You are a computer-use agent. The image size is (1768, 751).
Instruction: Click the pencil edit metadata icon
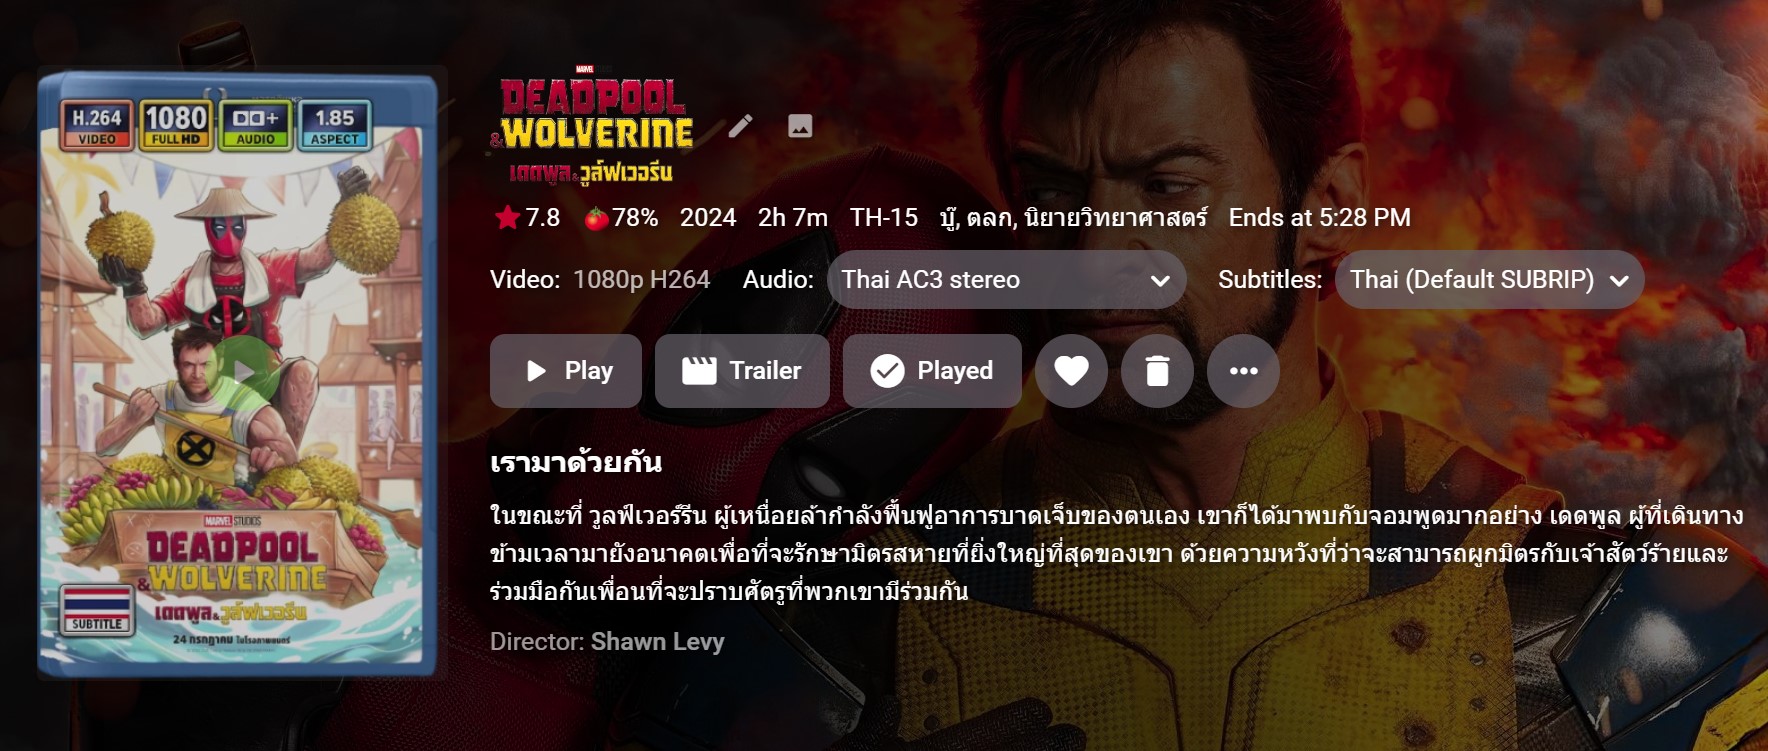click(x=740, y=126)
